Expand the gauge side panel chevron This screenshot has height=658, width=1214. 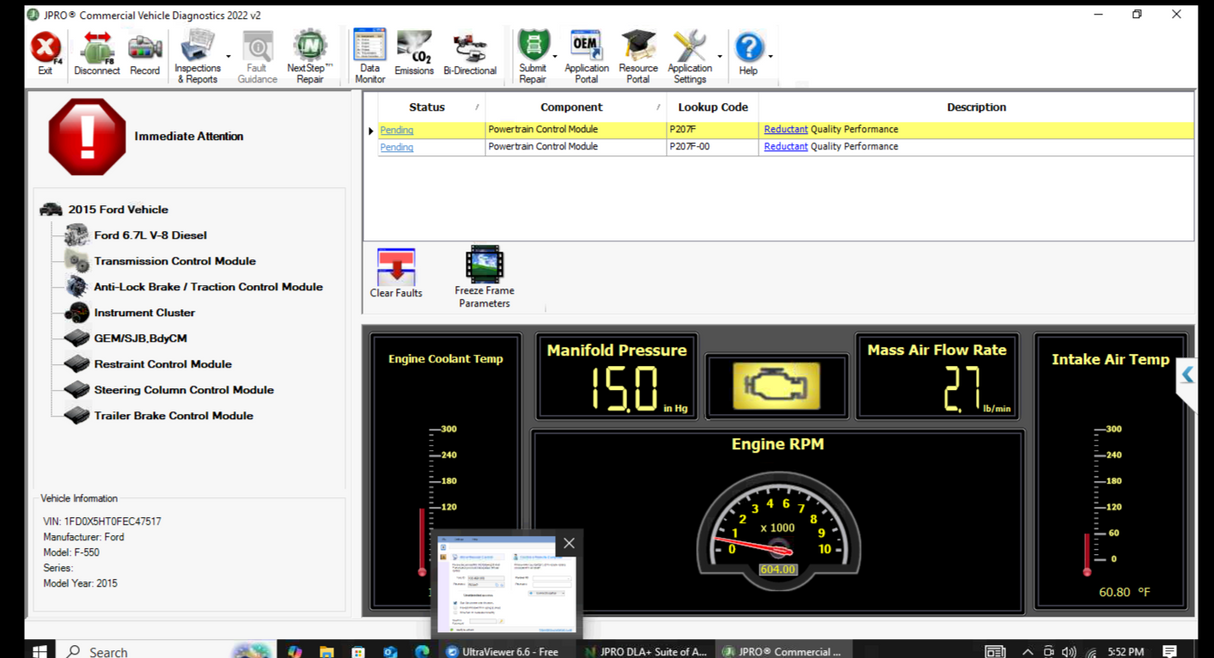click(x=1187, y=375)
